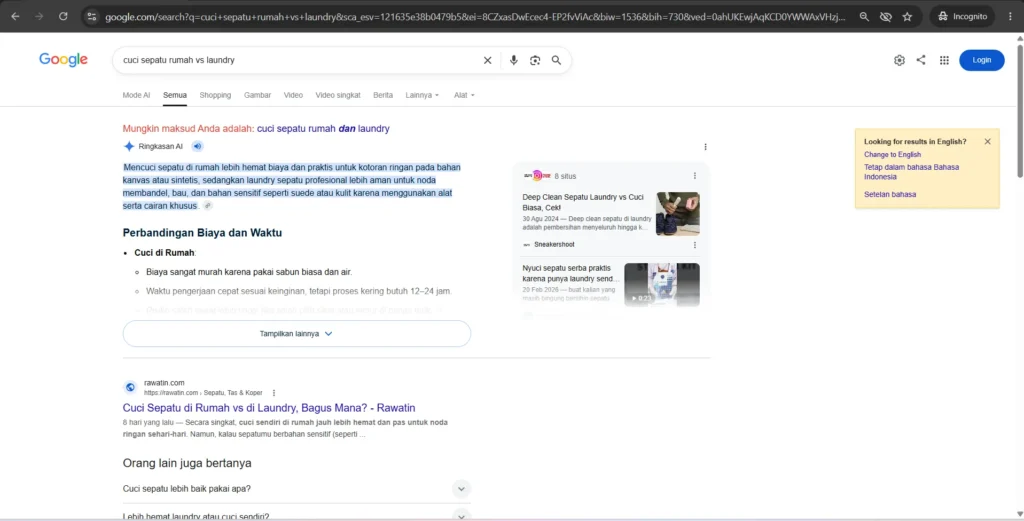Click the browser address bar URL

pyautogui.click(x=475, y=16)
